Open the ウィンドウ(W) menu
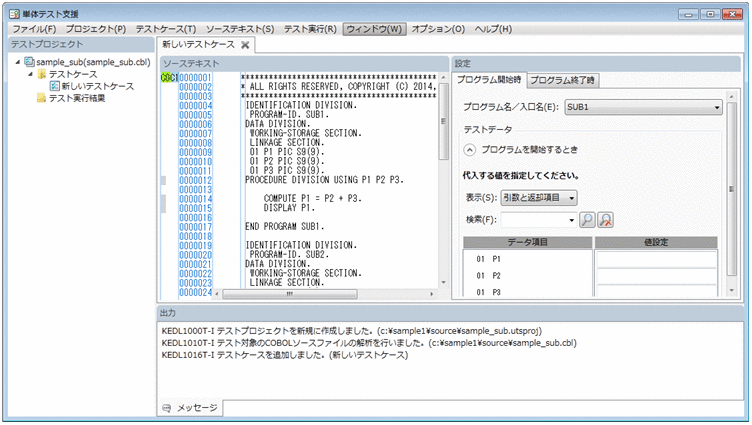 tap(374, 29)
